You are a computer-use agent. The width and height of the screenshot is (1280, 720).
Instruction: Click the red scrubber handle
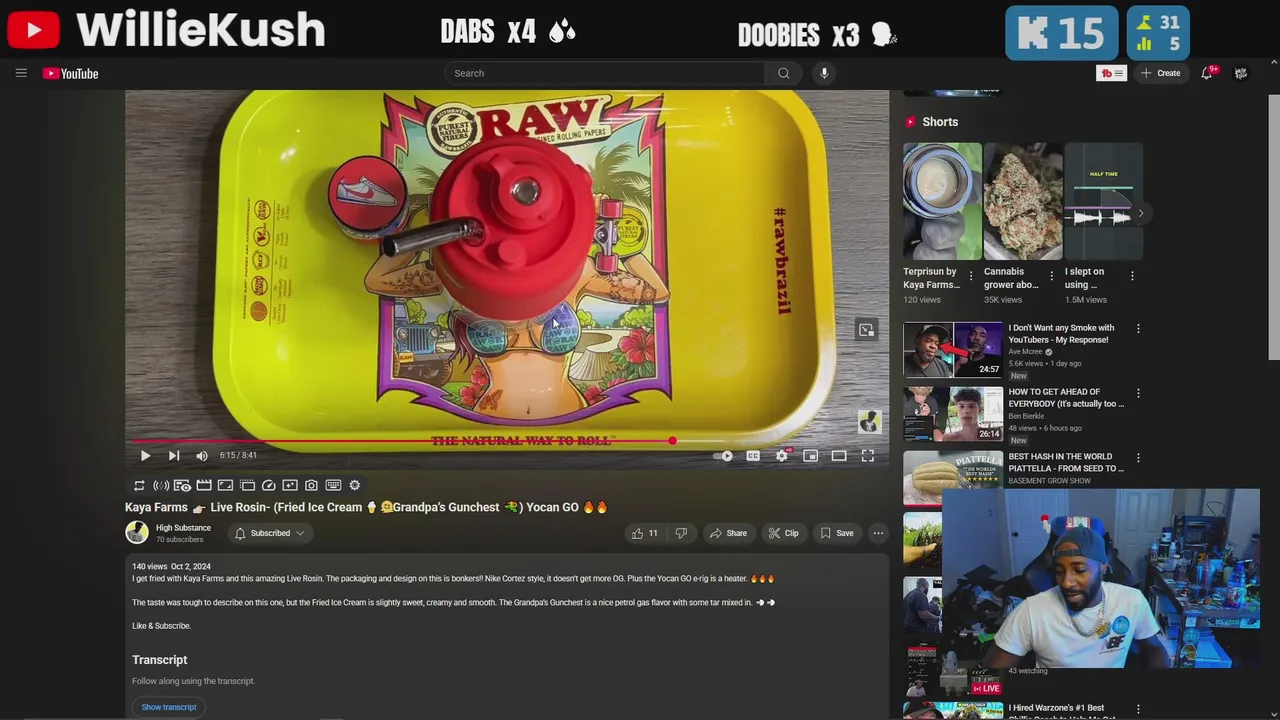point(672,441)
